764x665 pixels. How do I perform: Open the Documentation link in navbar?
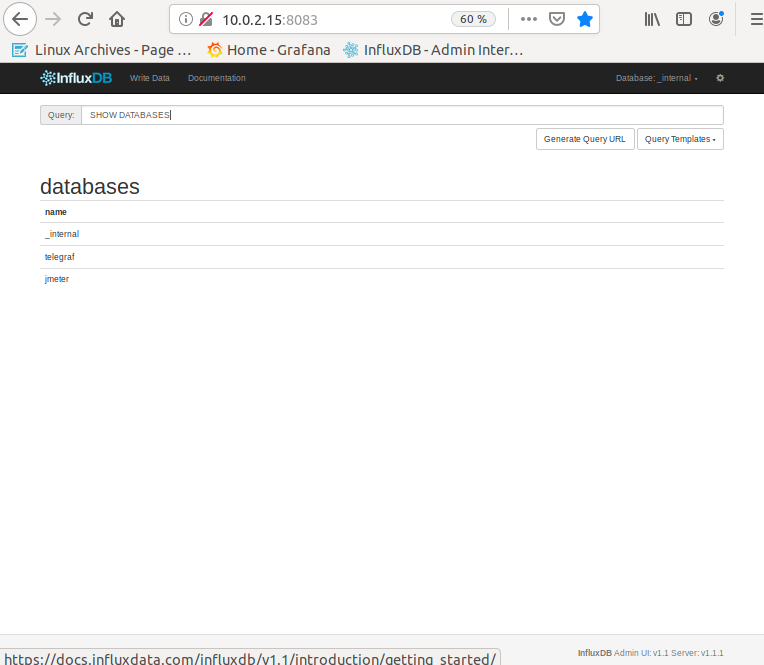[x=217, y=78]
